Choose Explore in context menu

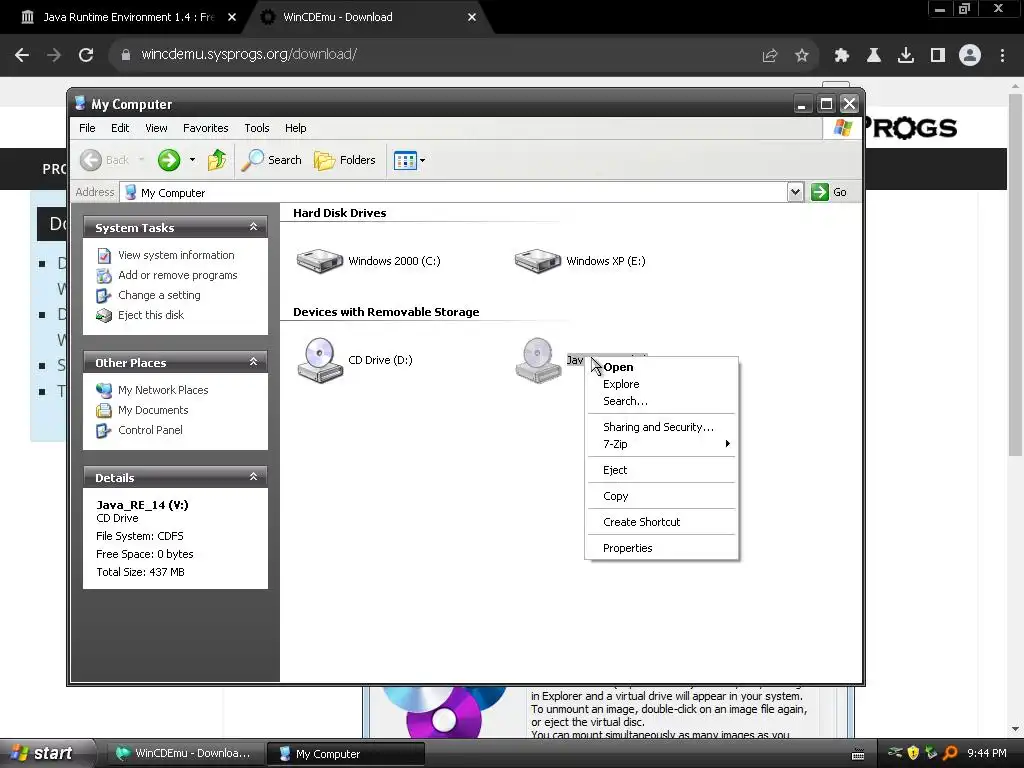click(662, 384)
